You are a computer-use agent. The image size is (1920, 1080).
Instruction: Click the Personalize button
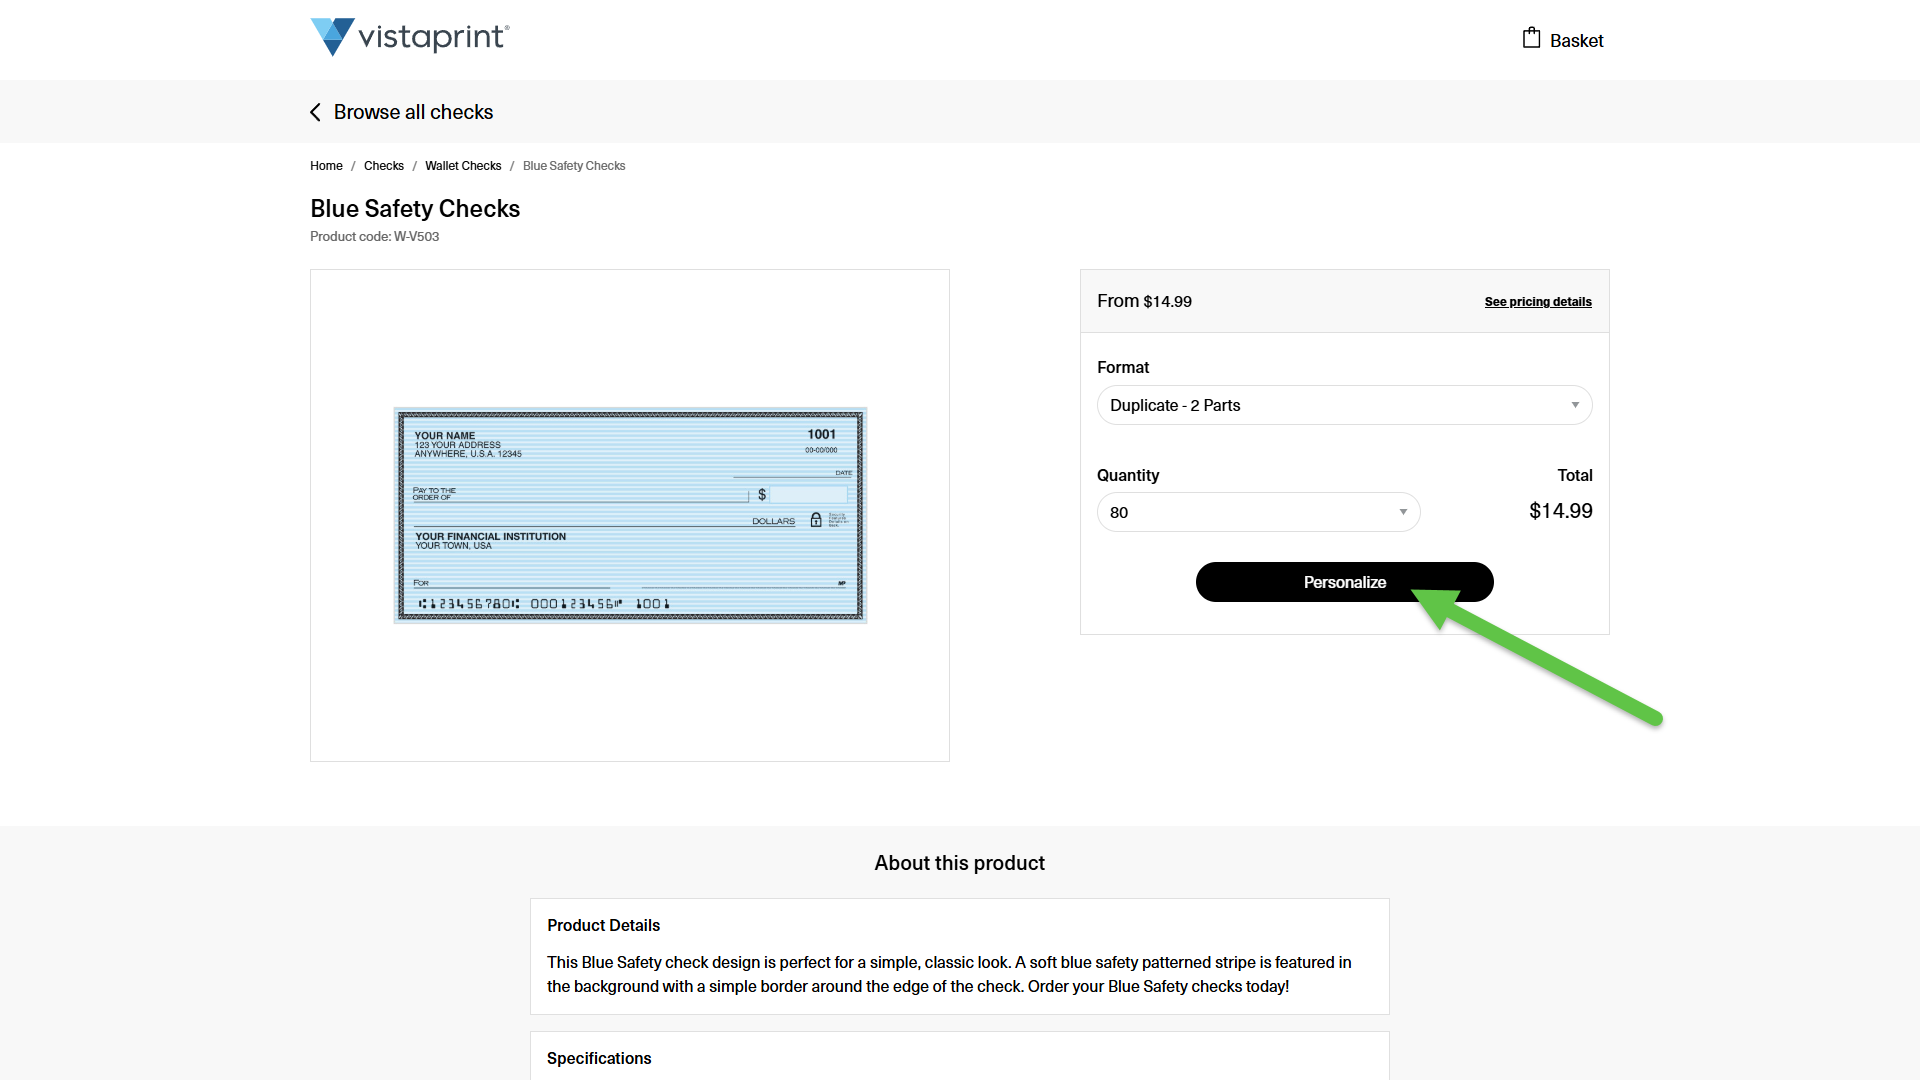[x=1345, y=582]
